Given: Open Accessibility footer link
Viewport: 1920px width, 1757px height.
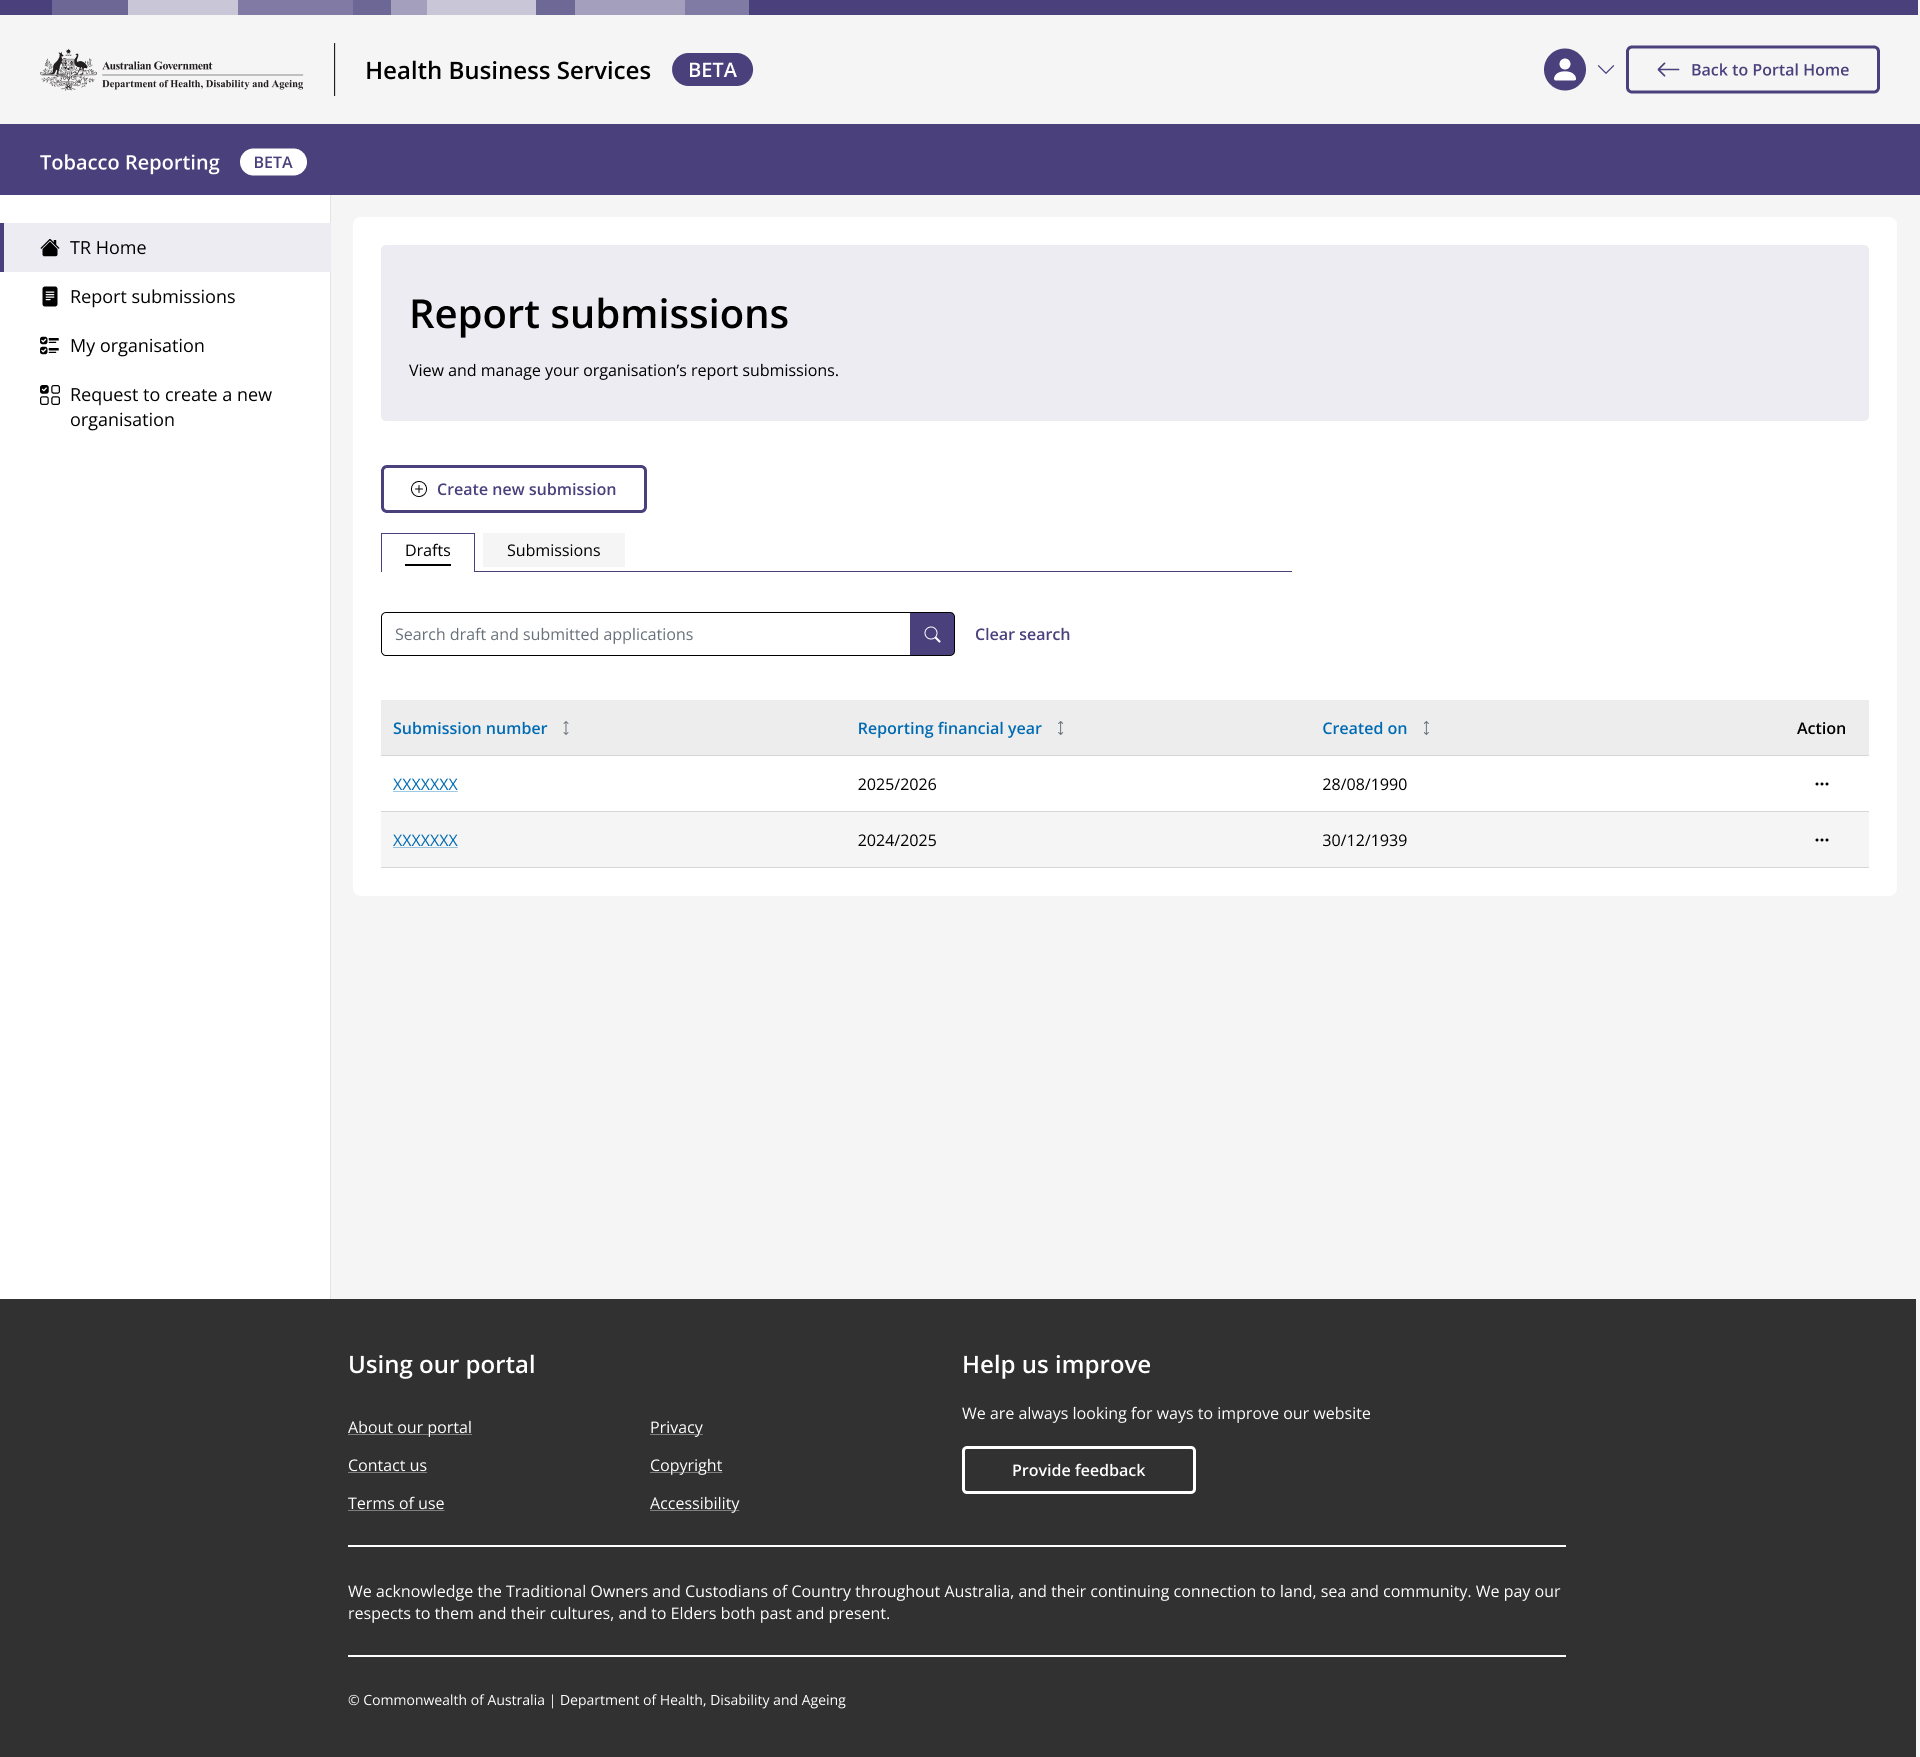Looking at the screenshot, I should pos(694,1503).
